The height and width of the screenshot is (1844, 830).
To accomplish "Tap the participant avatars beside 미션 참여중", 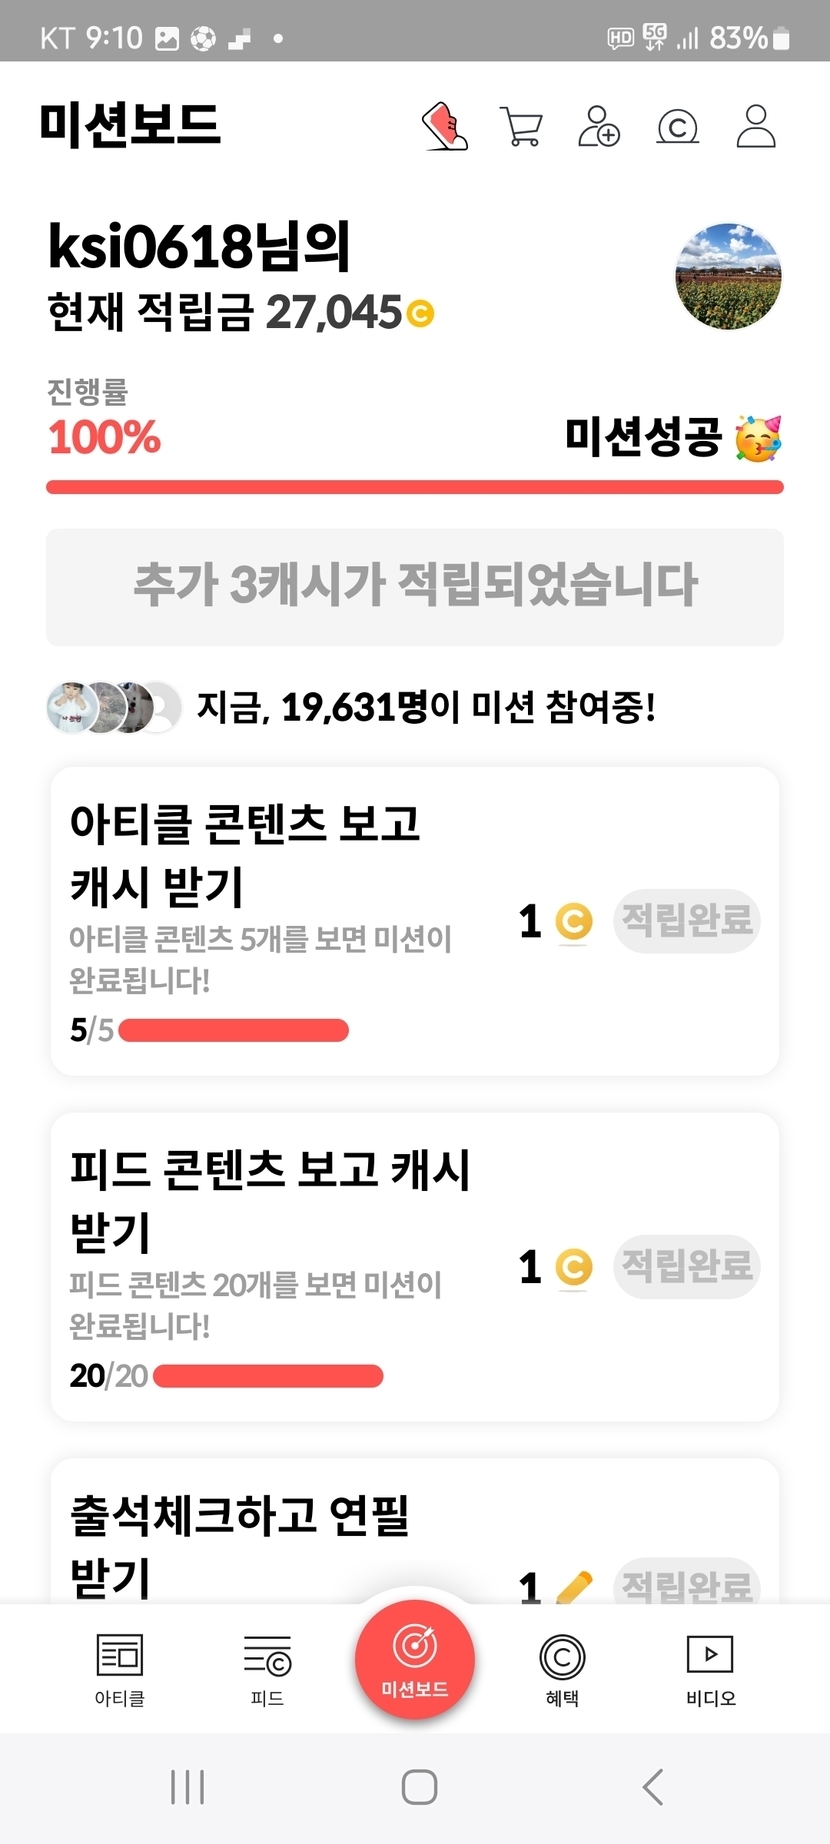I will click(114, 708).
